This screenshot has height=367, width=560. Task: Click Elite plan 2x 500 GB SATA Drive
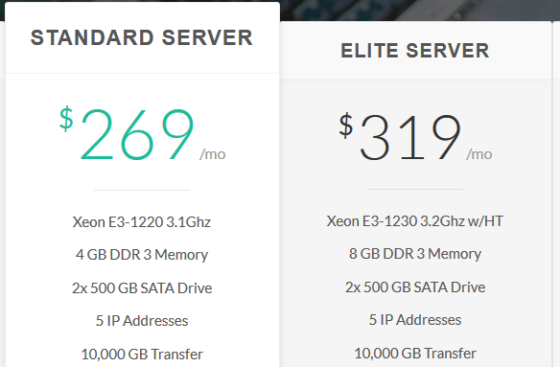[415, 287]
